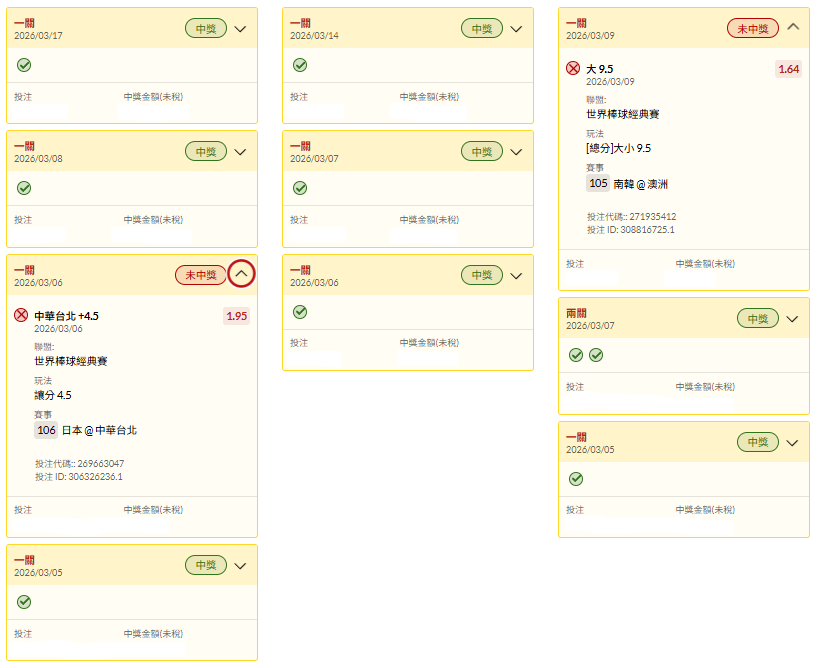Expand the 2026/03/14 bet card
This screenshot has height=668, width=817.
click(516, 29)
